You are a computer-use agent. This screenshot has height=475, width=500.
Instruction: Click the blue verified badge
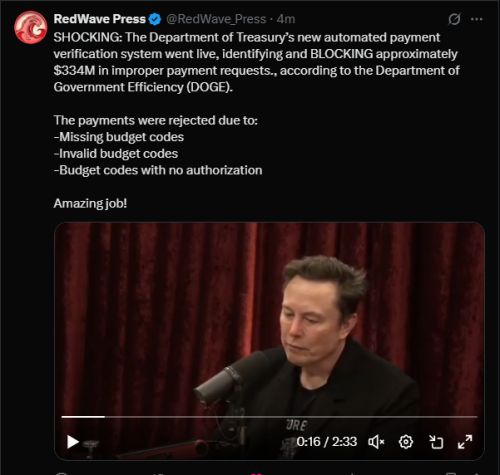pyautogui.click(x=155, y=19)
